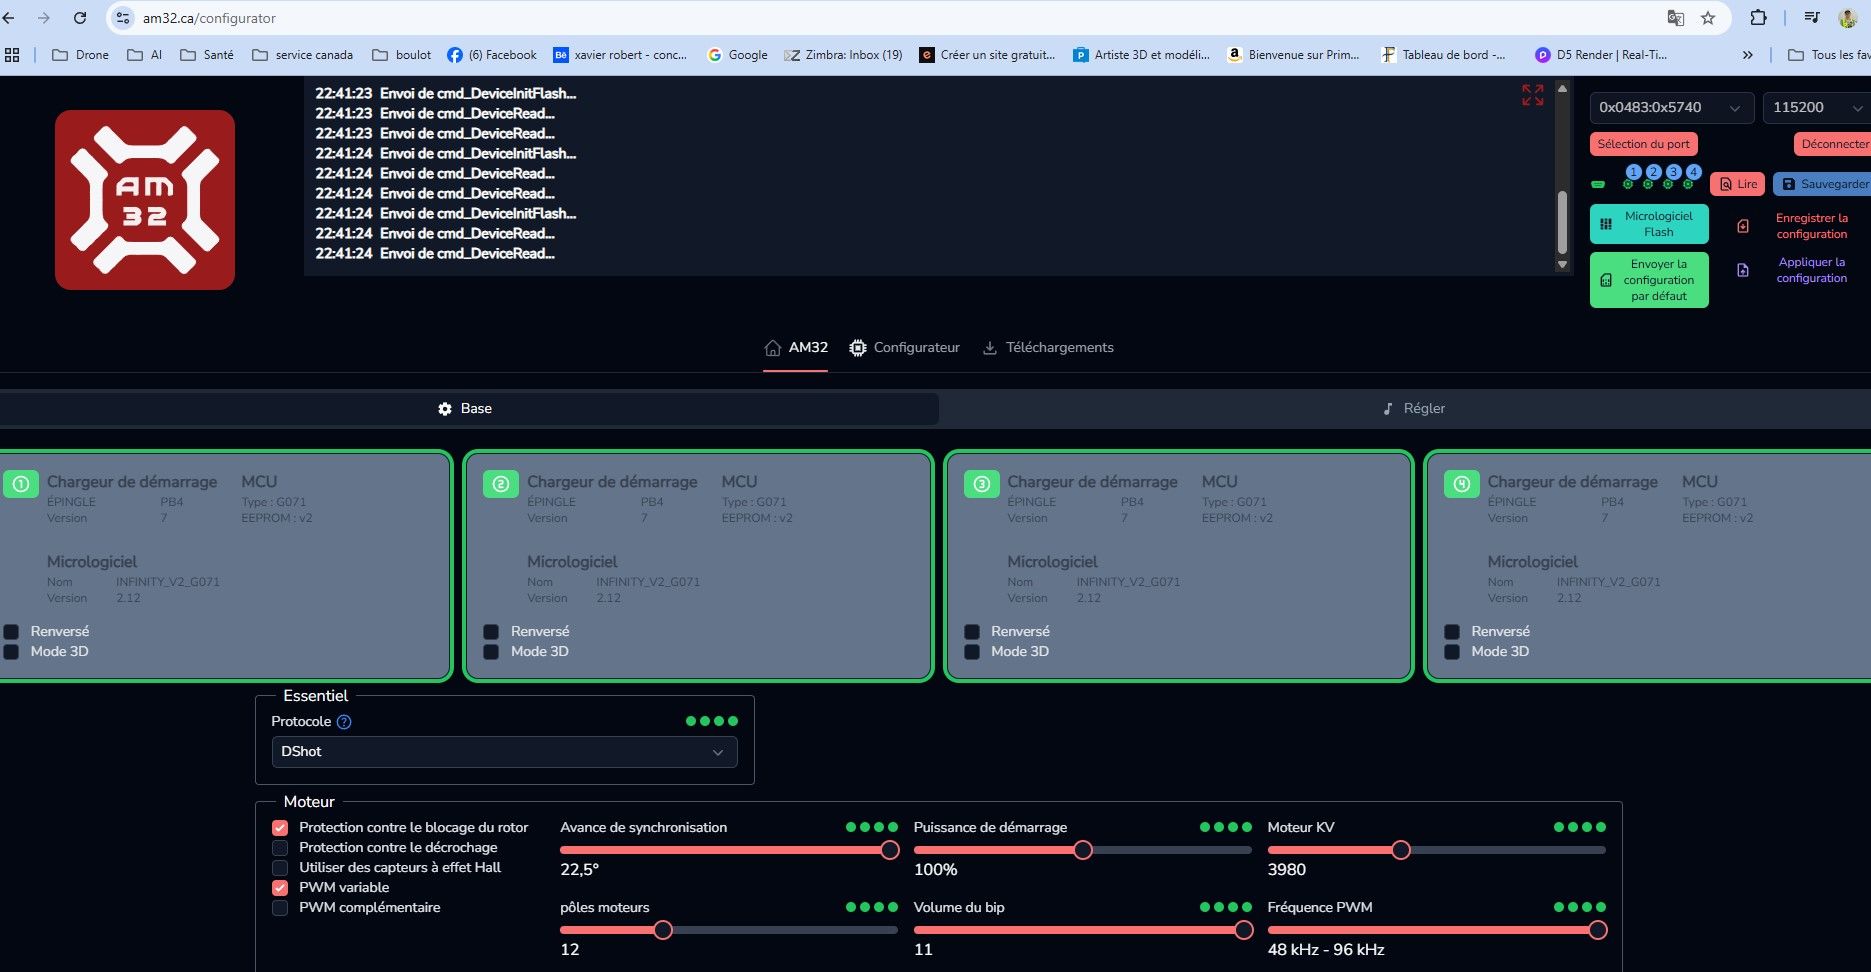This screenshot has width=1871, height=972.
Task: Open the DShot protocol dropdown
Action: point(504,752)
